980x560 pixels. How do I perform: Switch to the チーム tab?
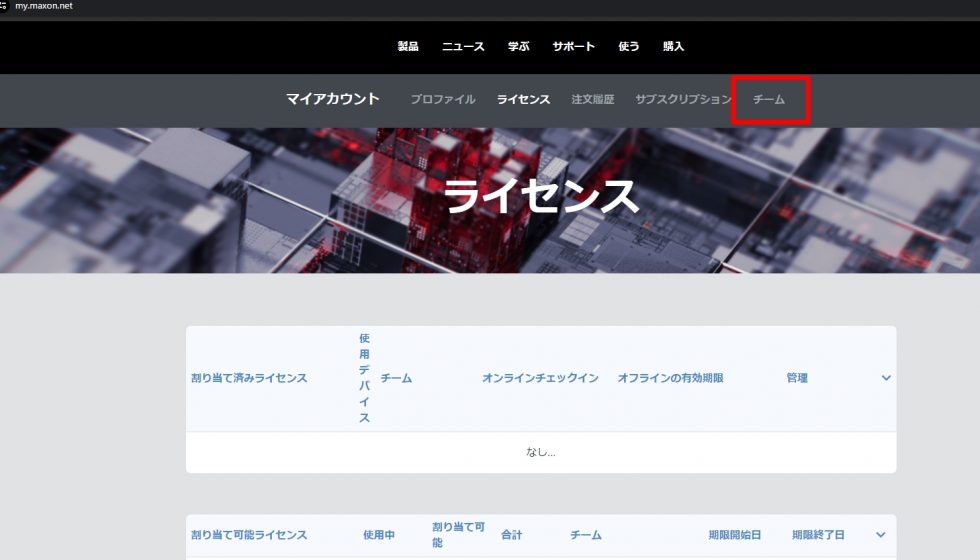click(769, 99)
